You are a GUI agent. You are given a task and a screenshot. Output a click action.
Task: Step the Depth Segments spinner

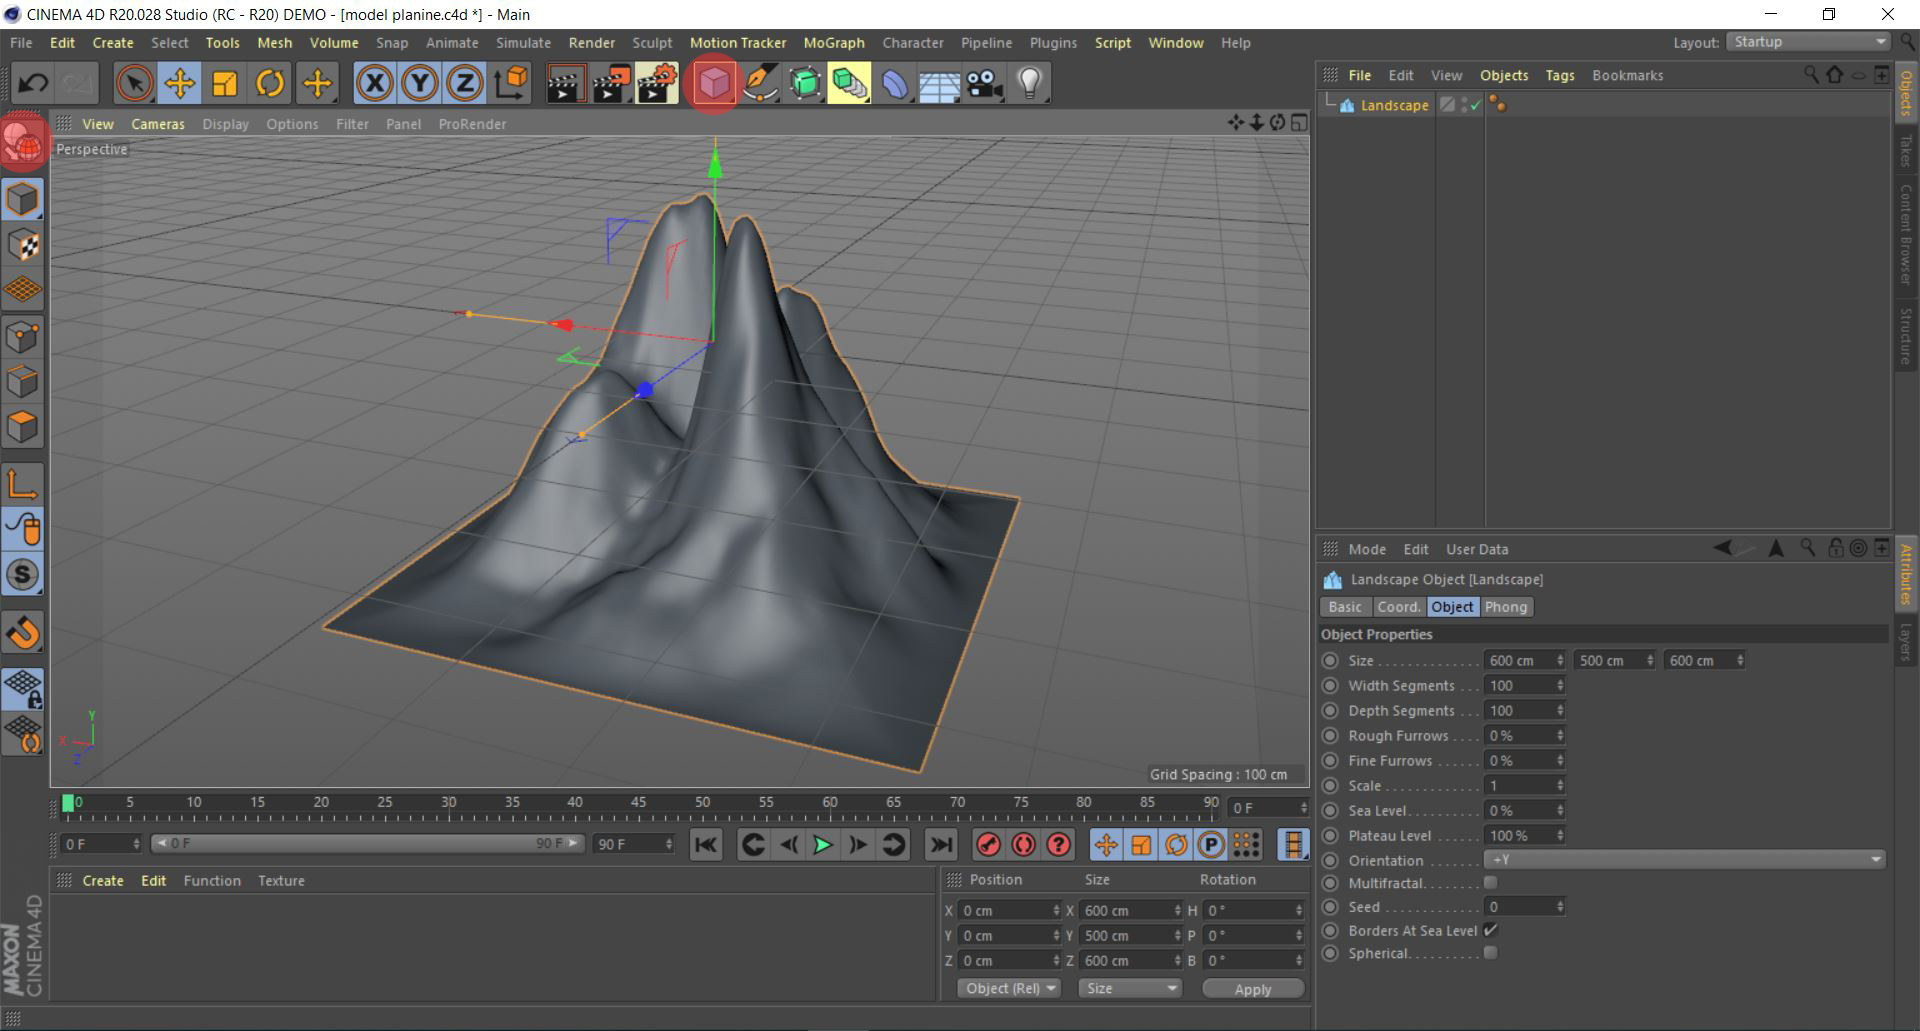pyautogui.click(x=1559, y=710)
